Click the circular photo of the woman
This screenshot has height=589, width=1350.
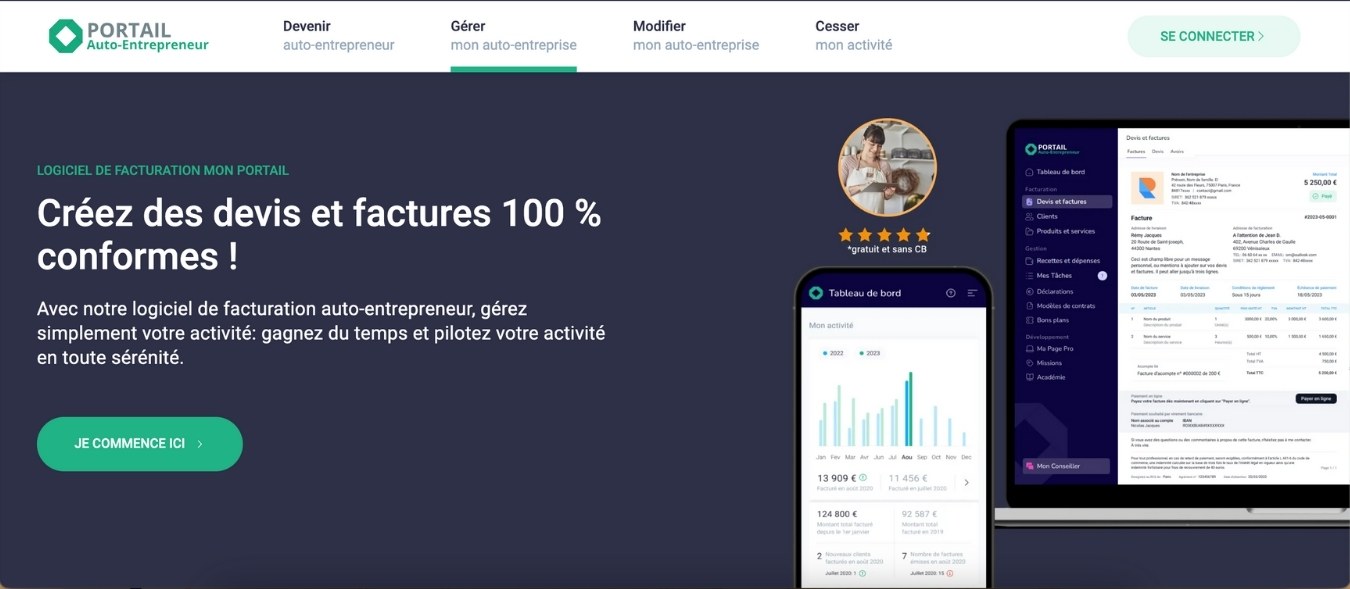click(887, 168)
